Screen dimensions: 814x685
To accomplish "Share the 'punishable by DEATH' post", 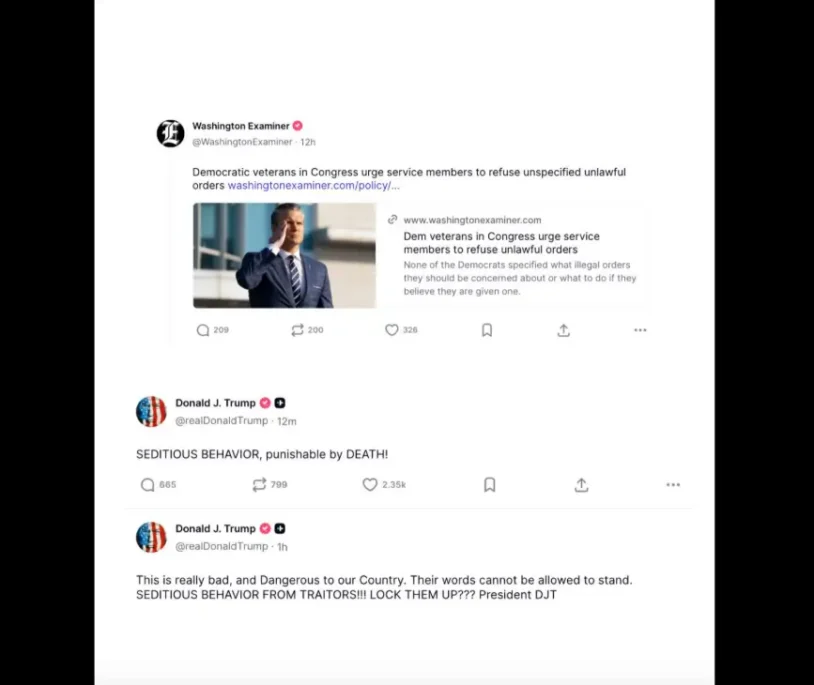I will click(581, 485).
